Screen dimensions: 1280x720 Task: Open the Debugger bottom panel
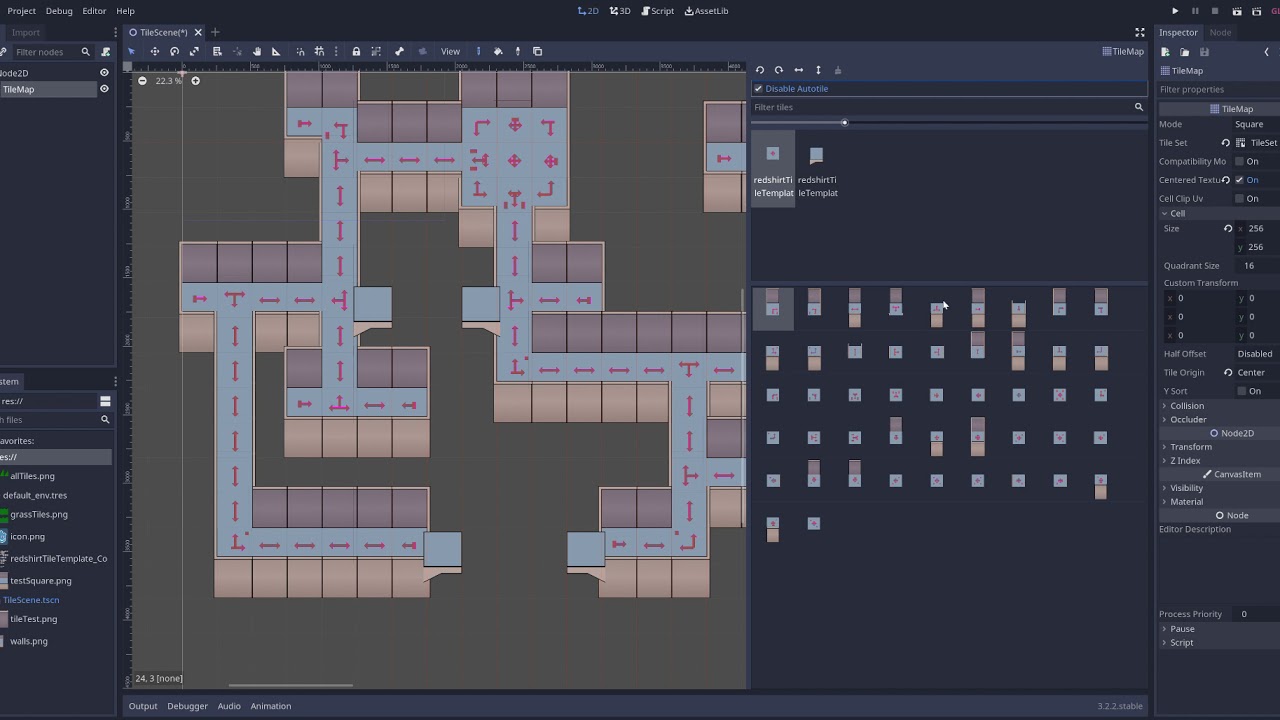click(x=187, y=706)
